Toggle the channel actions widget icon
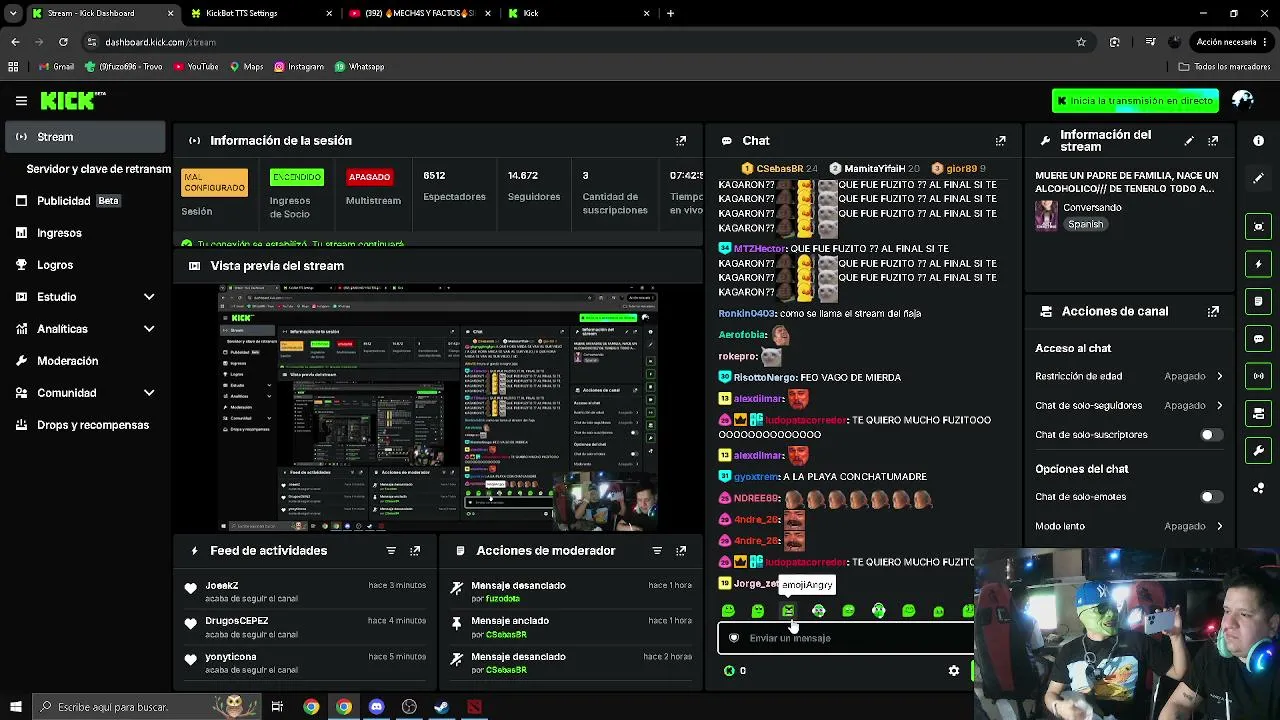This screenshot has width=1280, height=720. (1259, 413)
